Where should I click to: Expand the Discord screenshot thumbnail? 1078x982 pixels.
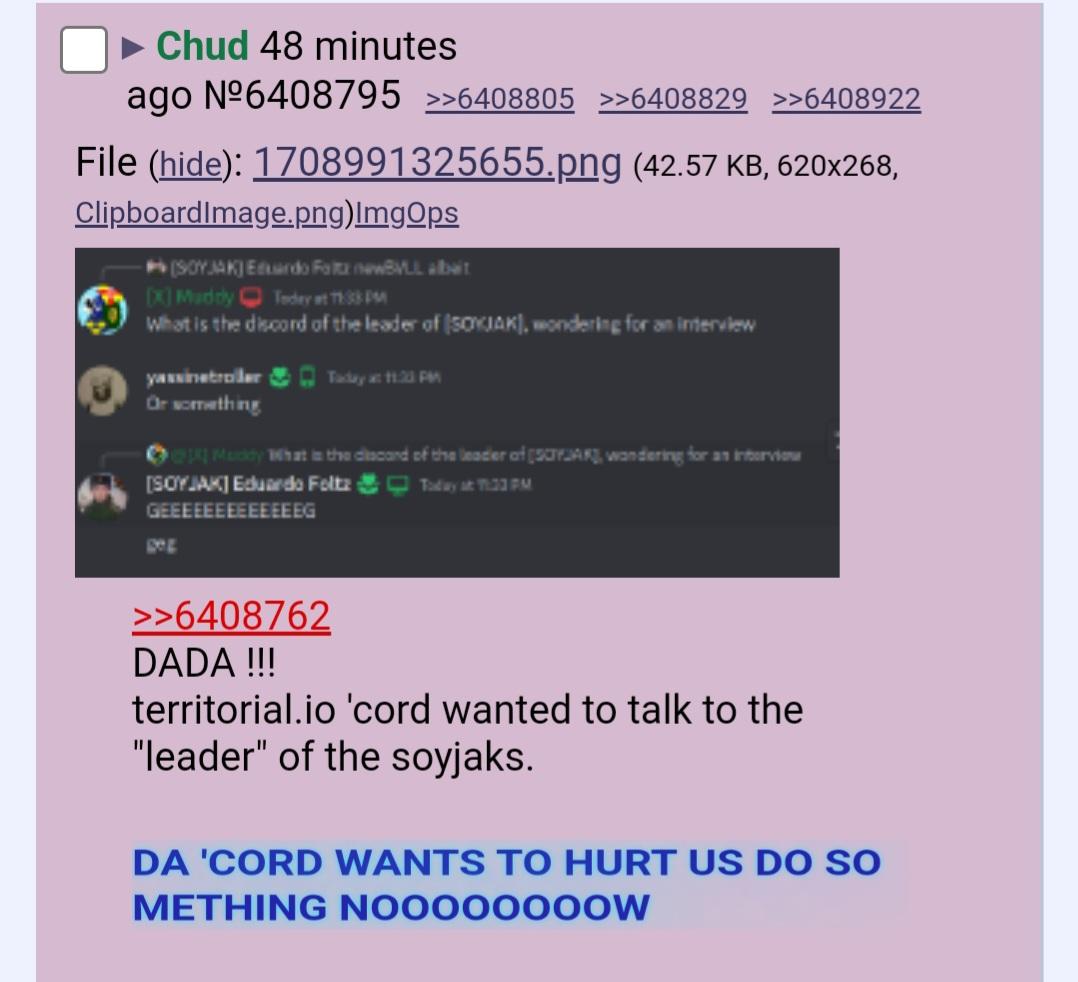pos(457,413)
